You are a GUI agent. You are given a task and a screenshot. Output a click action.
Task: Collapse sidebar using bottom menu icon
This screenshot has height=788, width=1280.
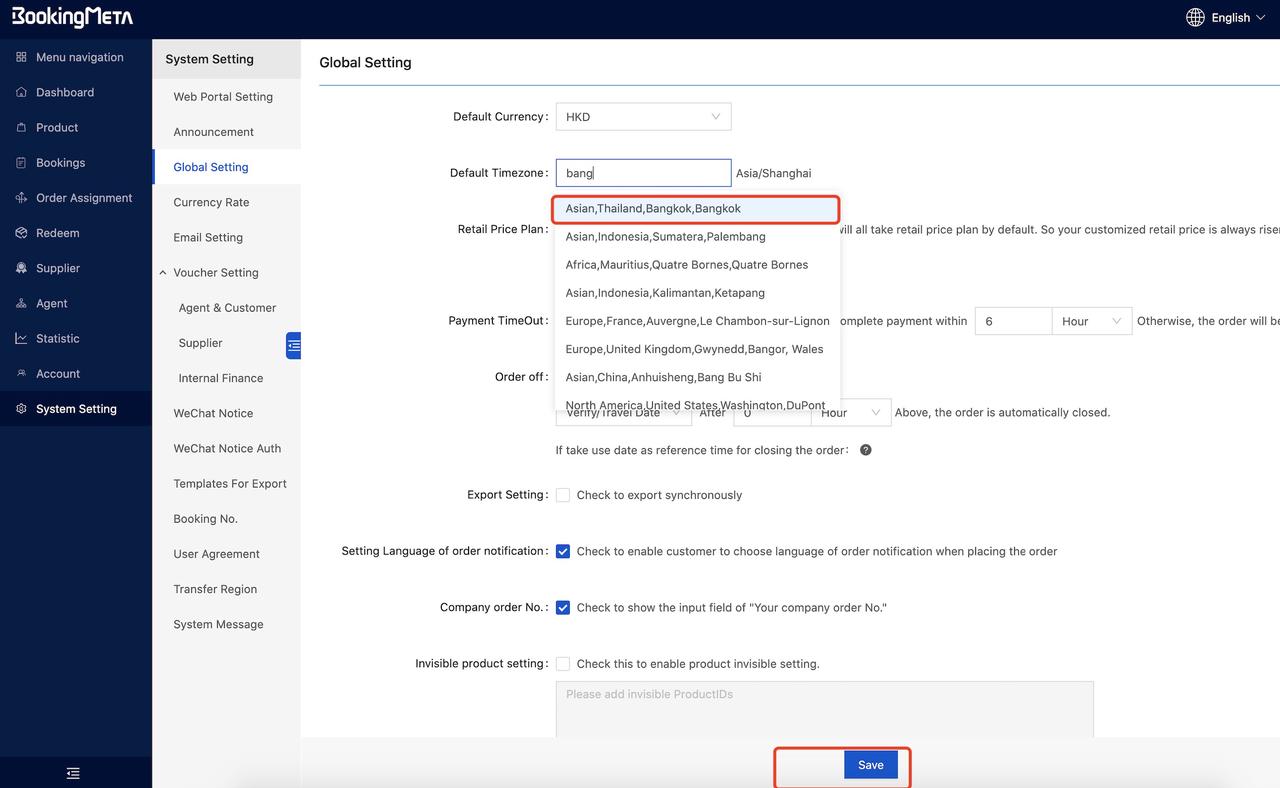[x=73, y=773]
